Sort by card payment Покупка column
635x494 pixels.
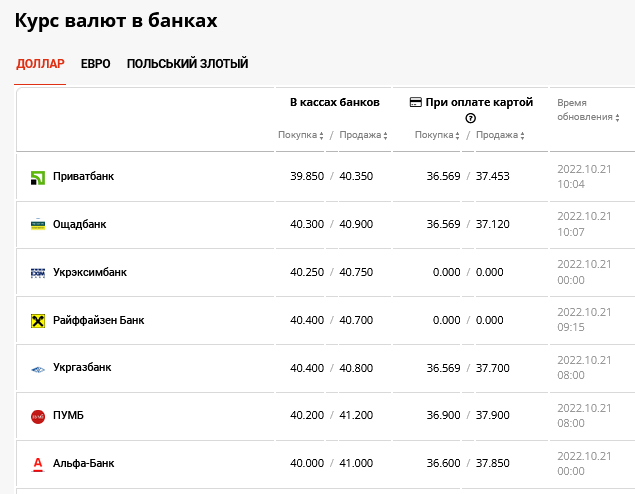437,135
